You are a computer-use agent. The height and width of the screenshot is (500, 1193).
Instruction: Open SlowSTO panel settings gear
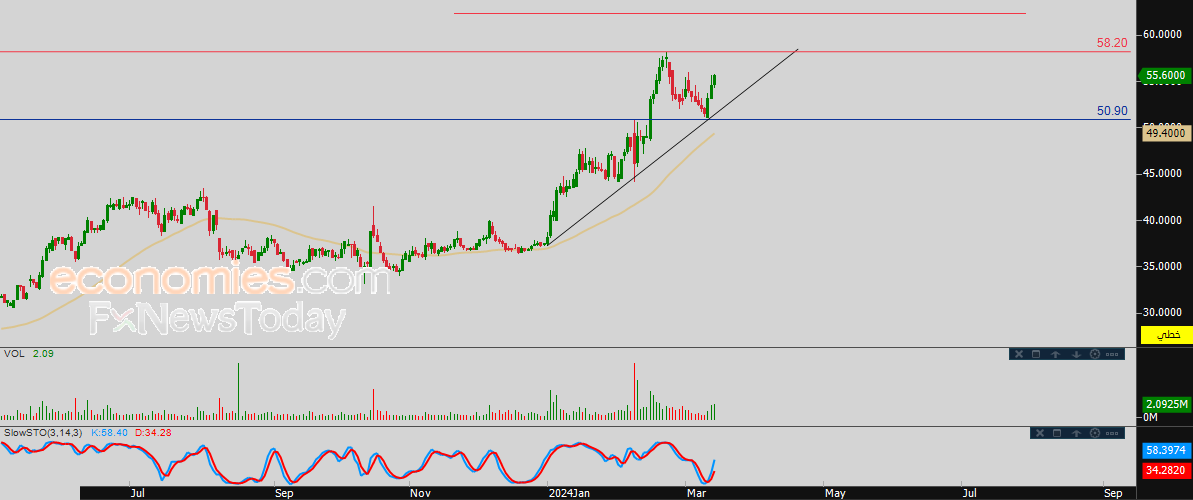[x=1096, y=433]
